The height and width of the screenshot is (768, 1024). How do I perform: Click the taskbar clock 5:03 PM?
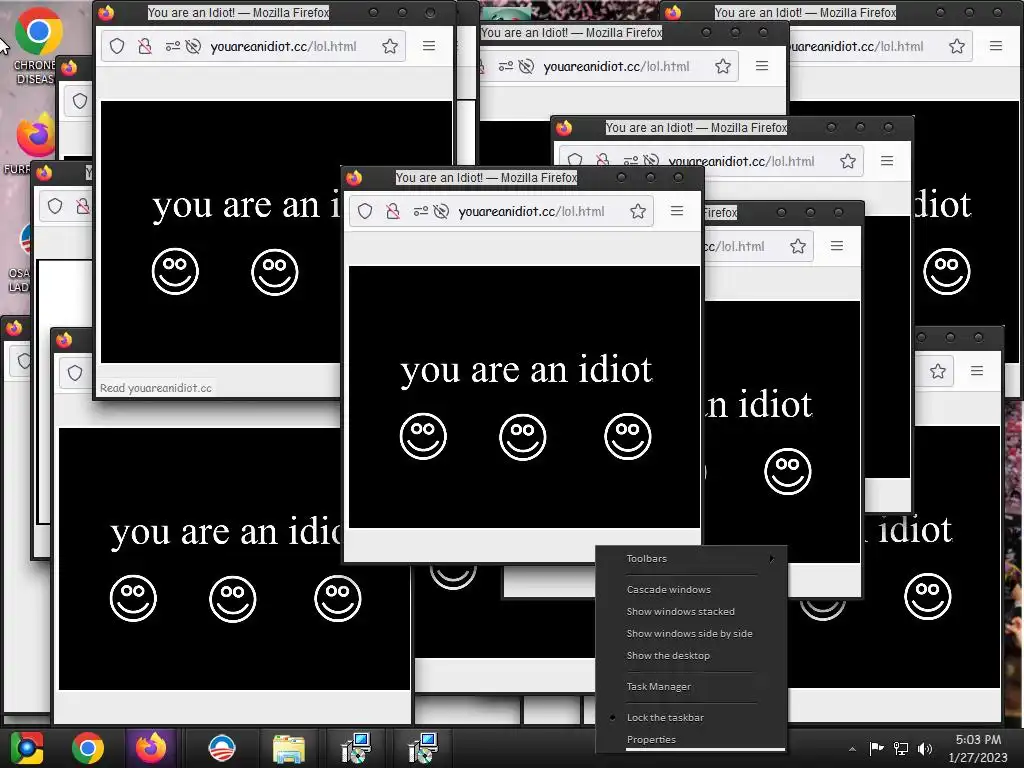978,739
